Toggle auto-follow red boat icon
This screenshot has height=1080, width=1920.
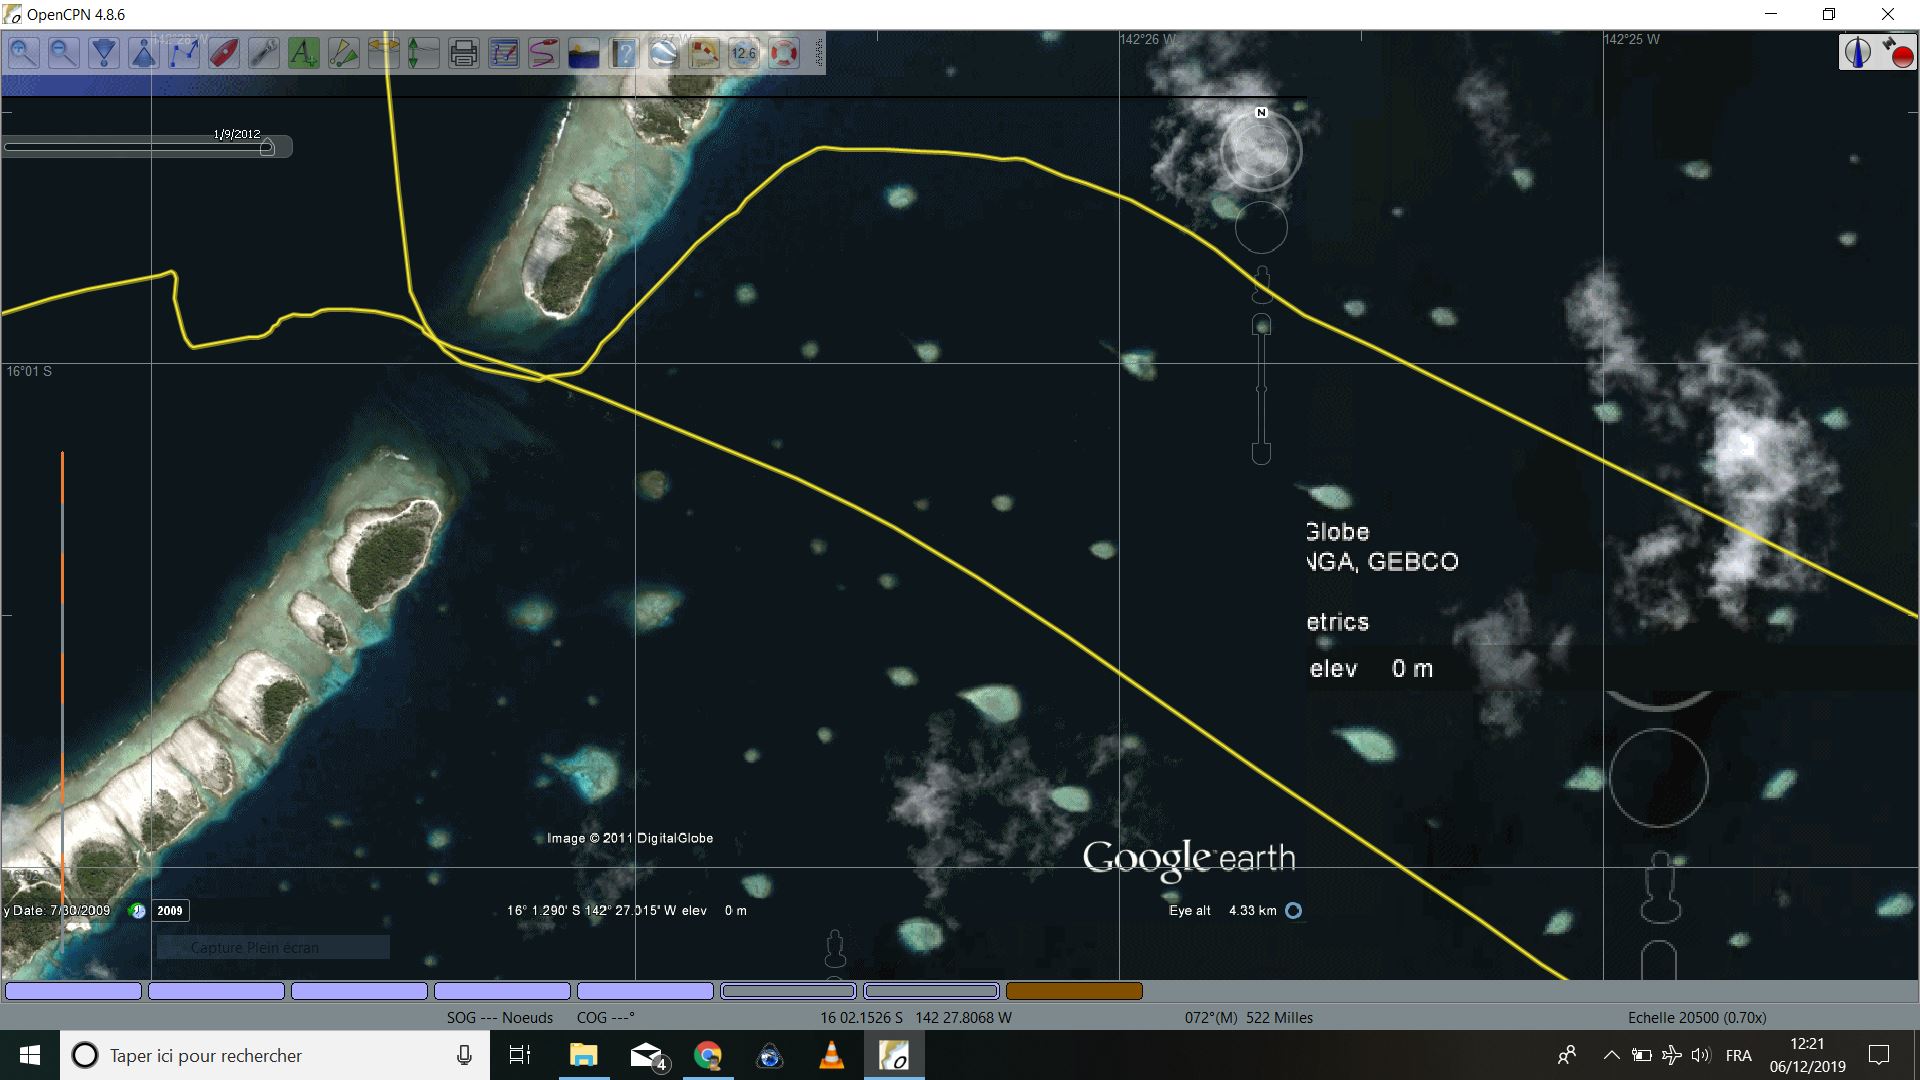tap(224, 53)
